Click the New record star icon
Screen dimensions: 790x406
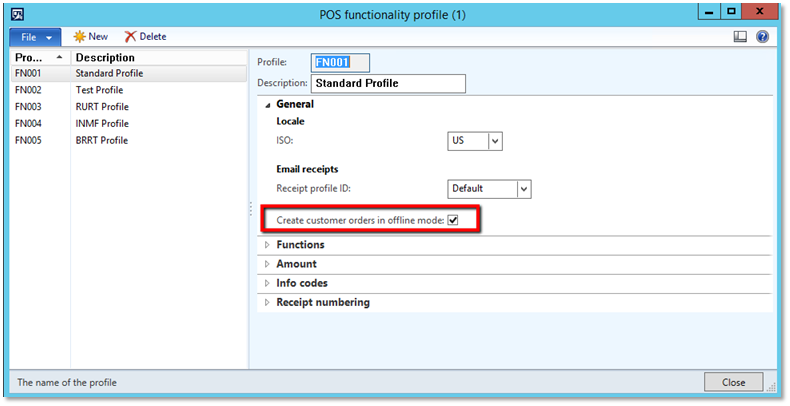(x=79, y=36)
